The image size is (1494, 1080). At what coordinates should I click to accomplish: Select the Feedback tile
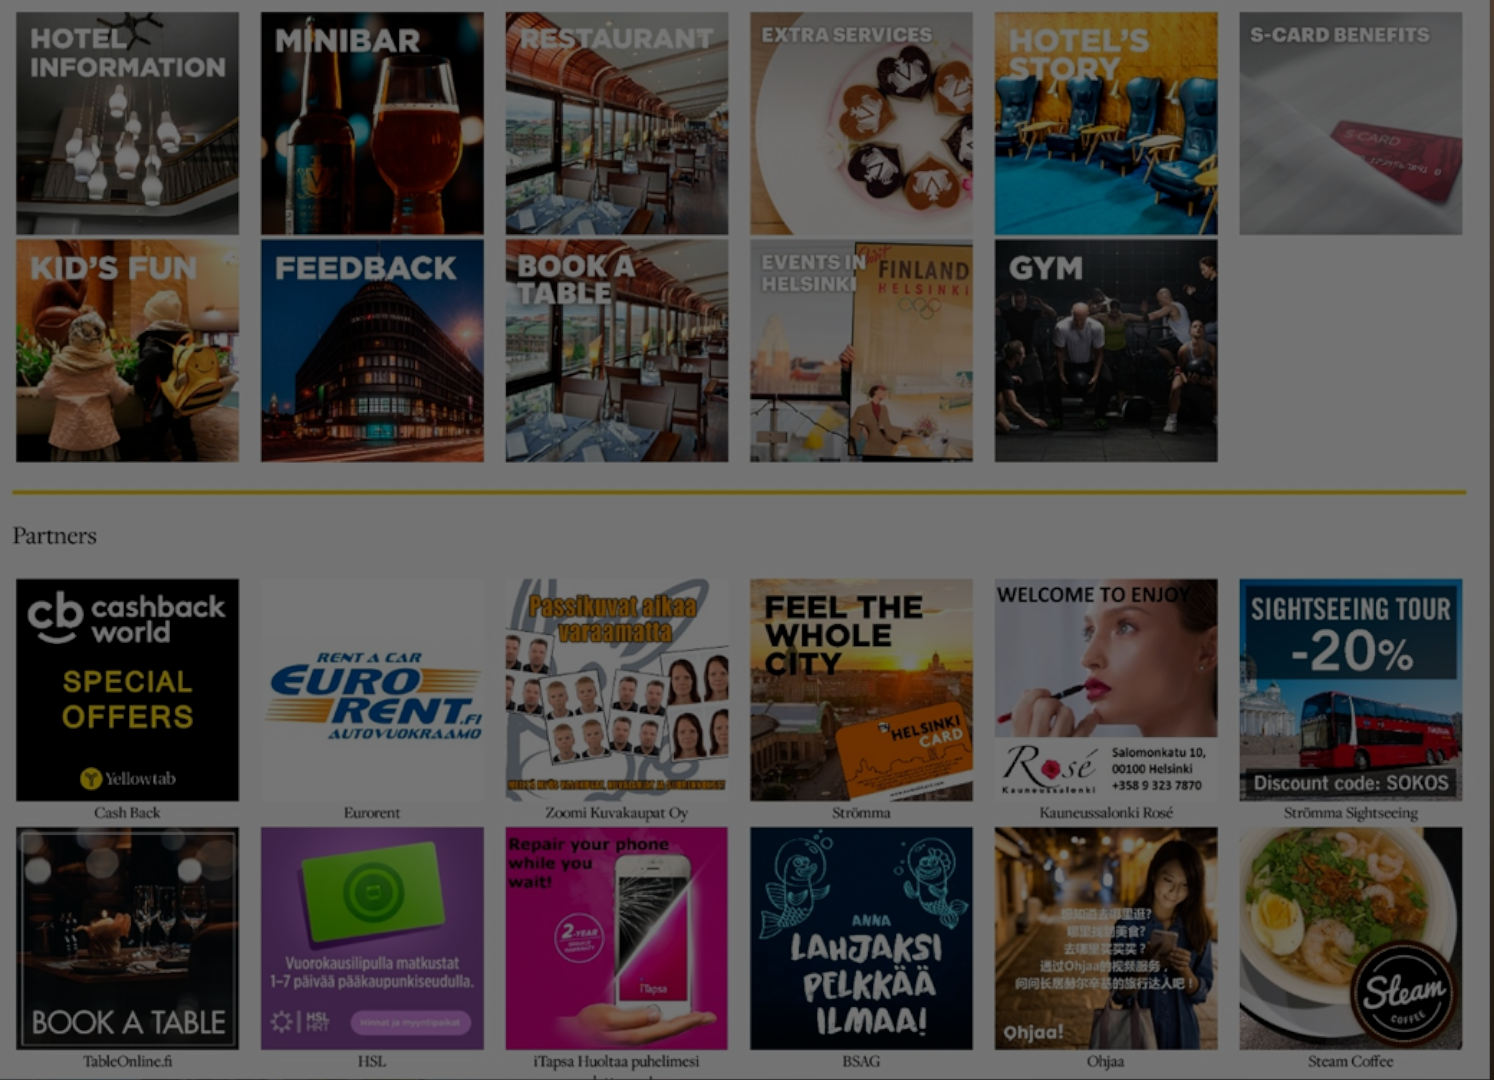tap(372, 350)
